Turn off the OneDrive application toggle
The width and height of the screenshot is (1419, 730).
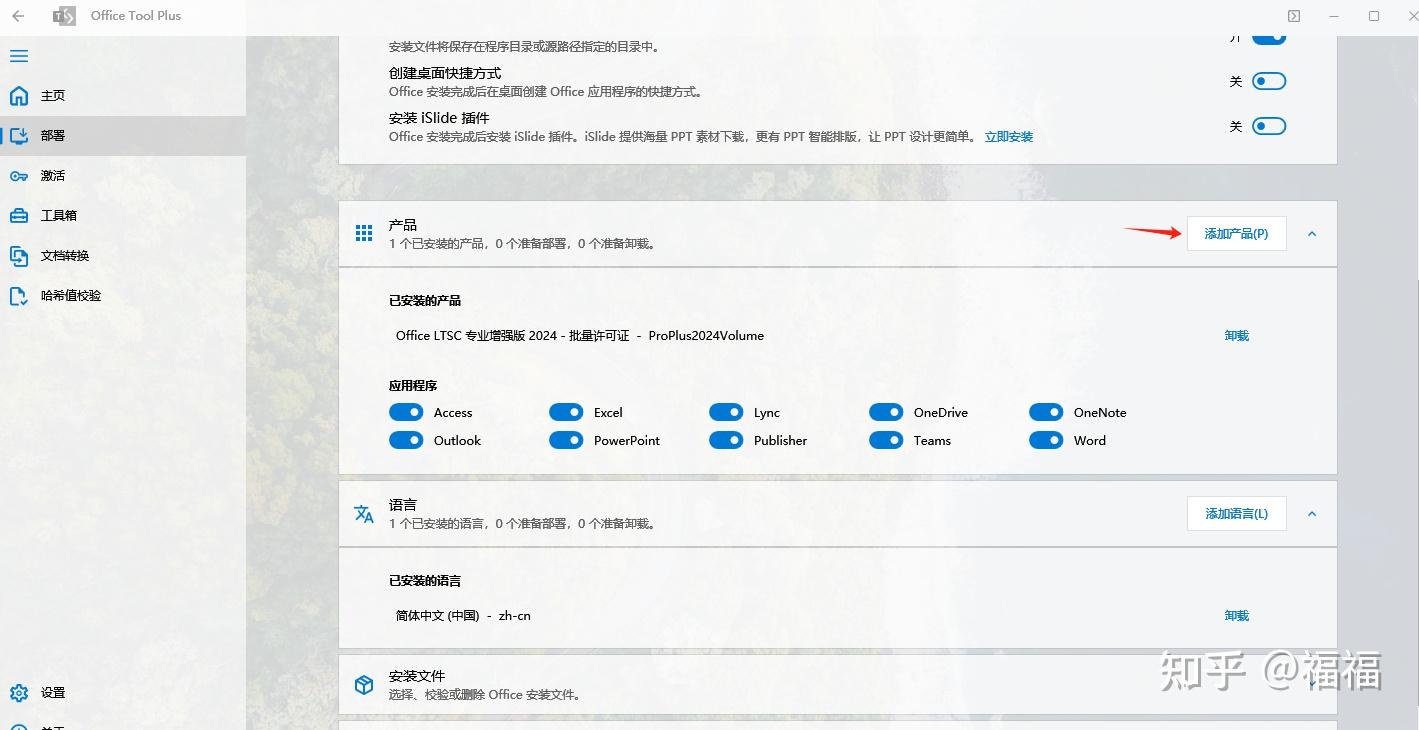886,411
